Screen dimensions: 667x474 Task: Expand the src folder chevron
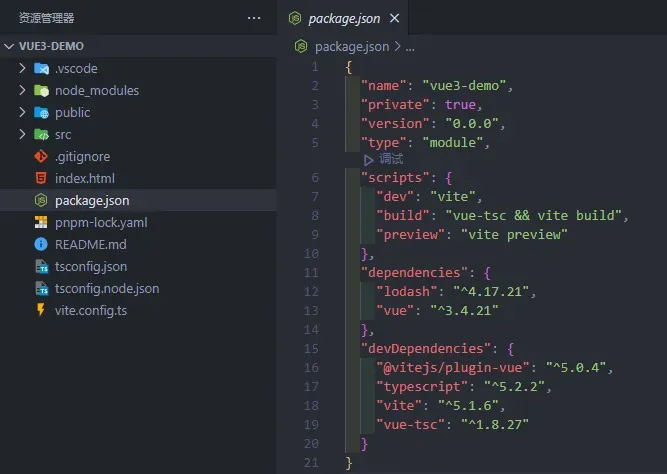point(23,135)
